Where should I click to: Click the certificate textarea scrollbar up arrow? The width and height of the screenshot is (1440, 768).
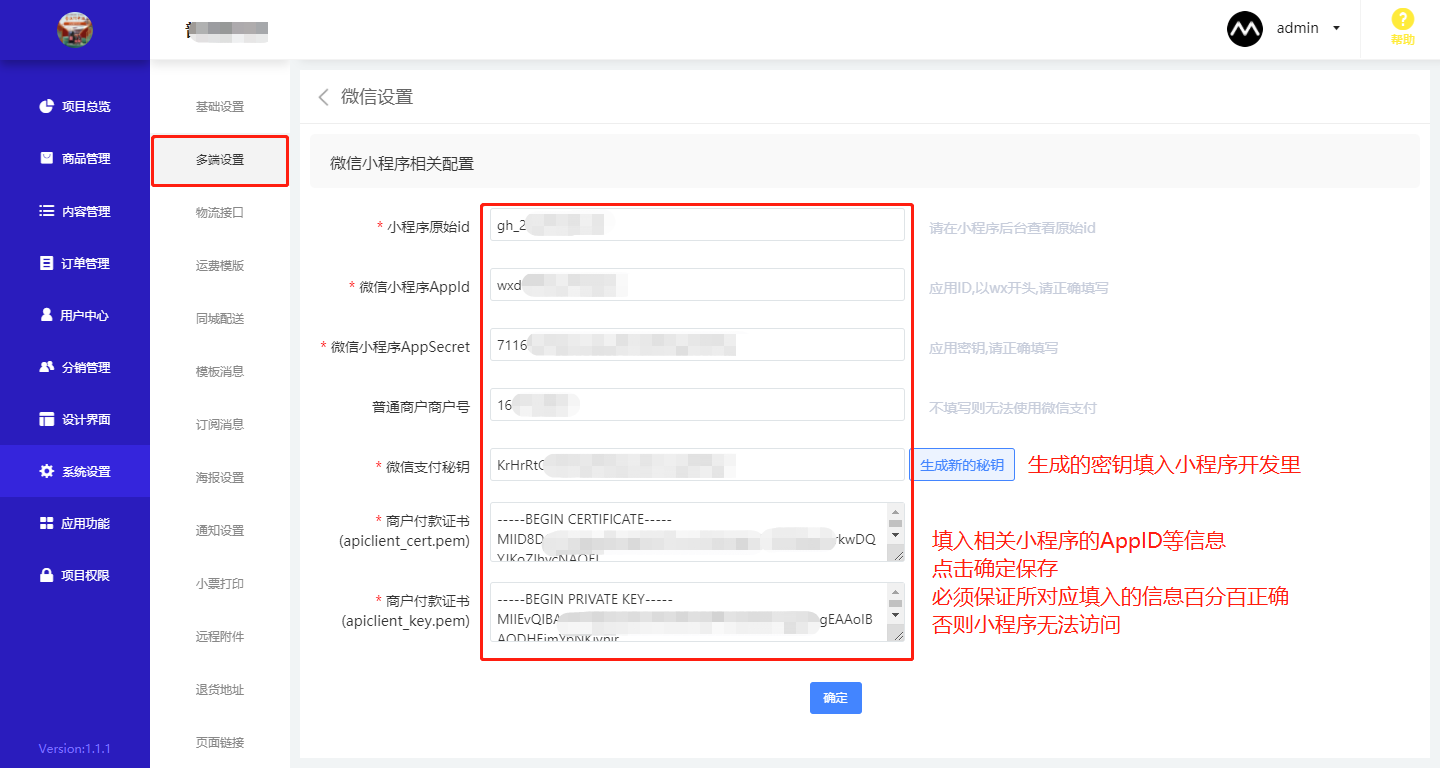click(895, 511)
